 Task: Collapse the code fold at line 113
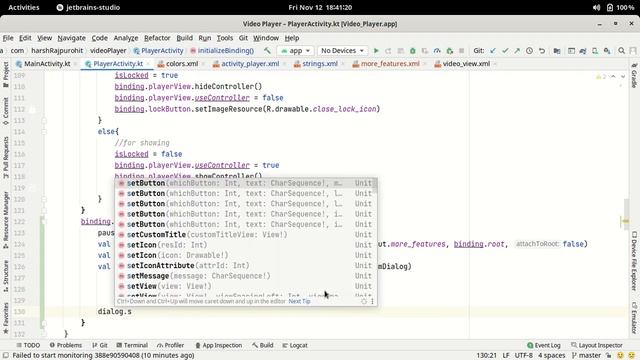[x=44, y=121]
